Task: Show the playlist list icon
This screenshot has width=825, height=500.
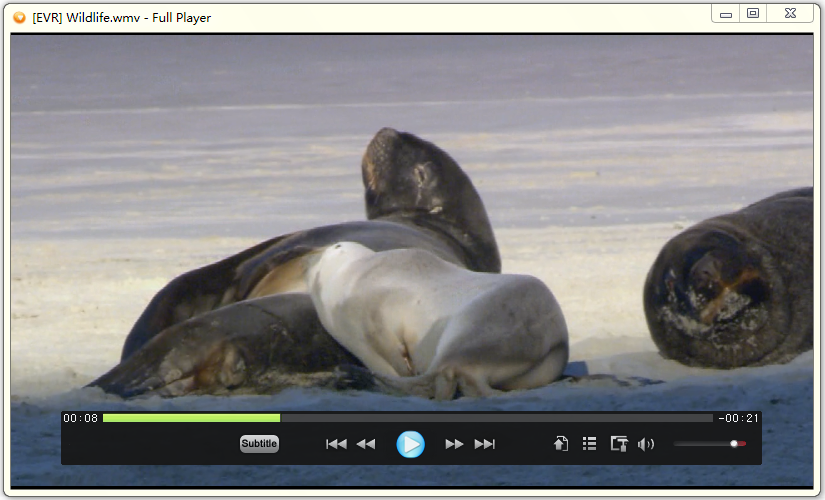Action: [x=589, y=444]
